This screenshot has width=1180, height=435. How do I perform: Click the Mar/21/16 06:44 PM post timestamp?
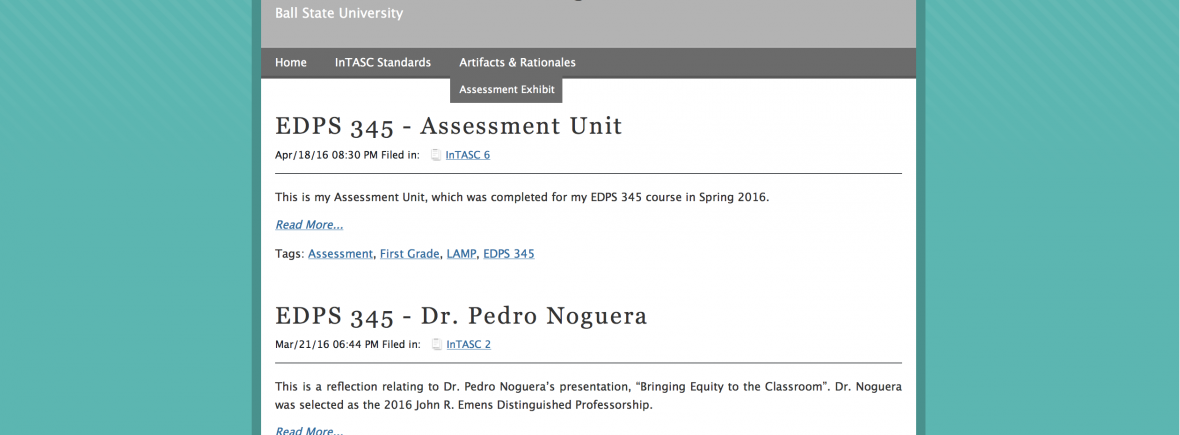pyautogui.click(x=326, y=345)
